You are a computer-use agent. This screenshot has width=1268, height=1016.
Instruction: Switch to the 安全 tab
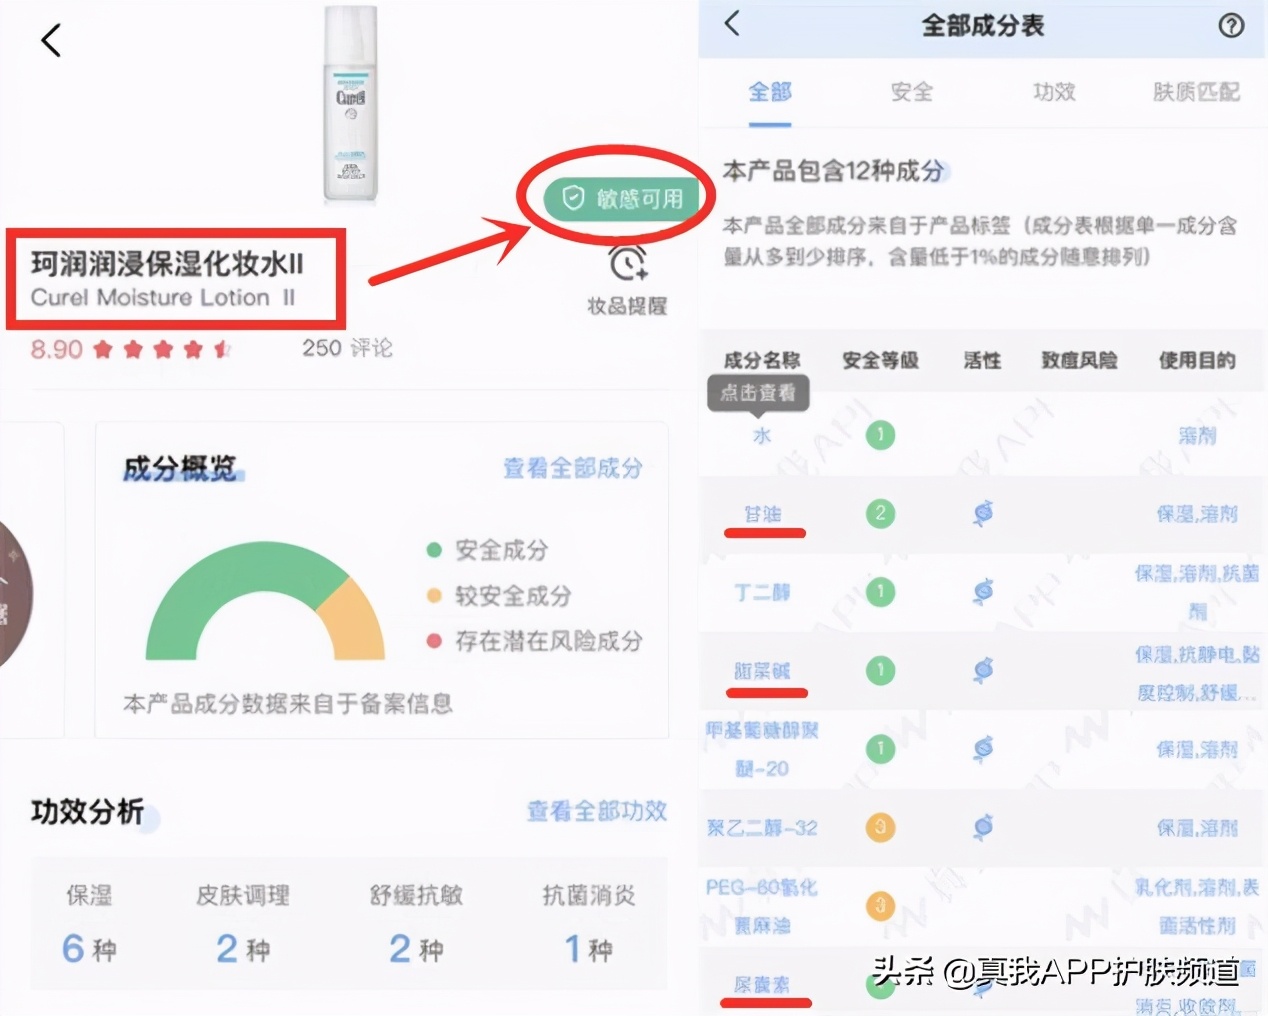point(911,92)
